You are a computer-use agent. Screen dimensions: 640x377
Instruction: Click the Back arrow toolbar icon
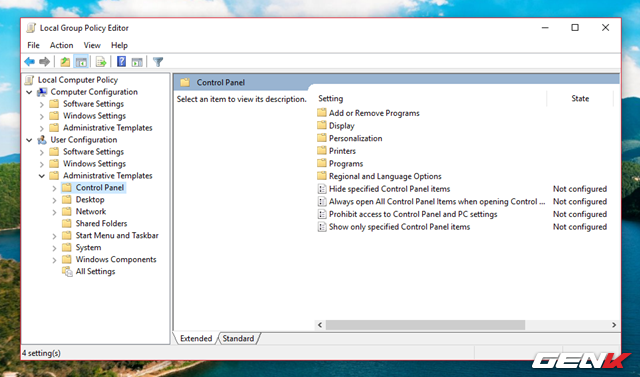29,62
